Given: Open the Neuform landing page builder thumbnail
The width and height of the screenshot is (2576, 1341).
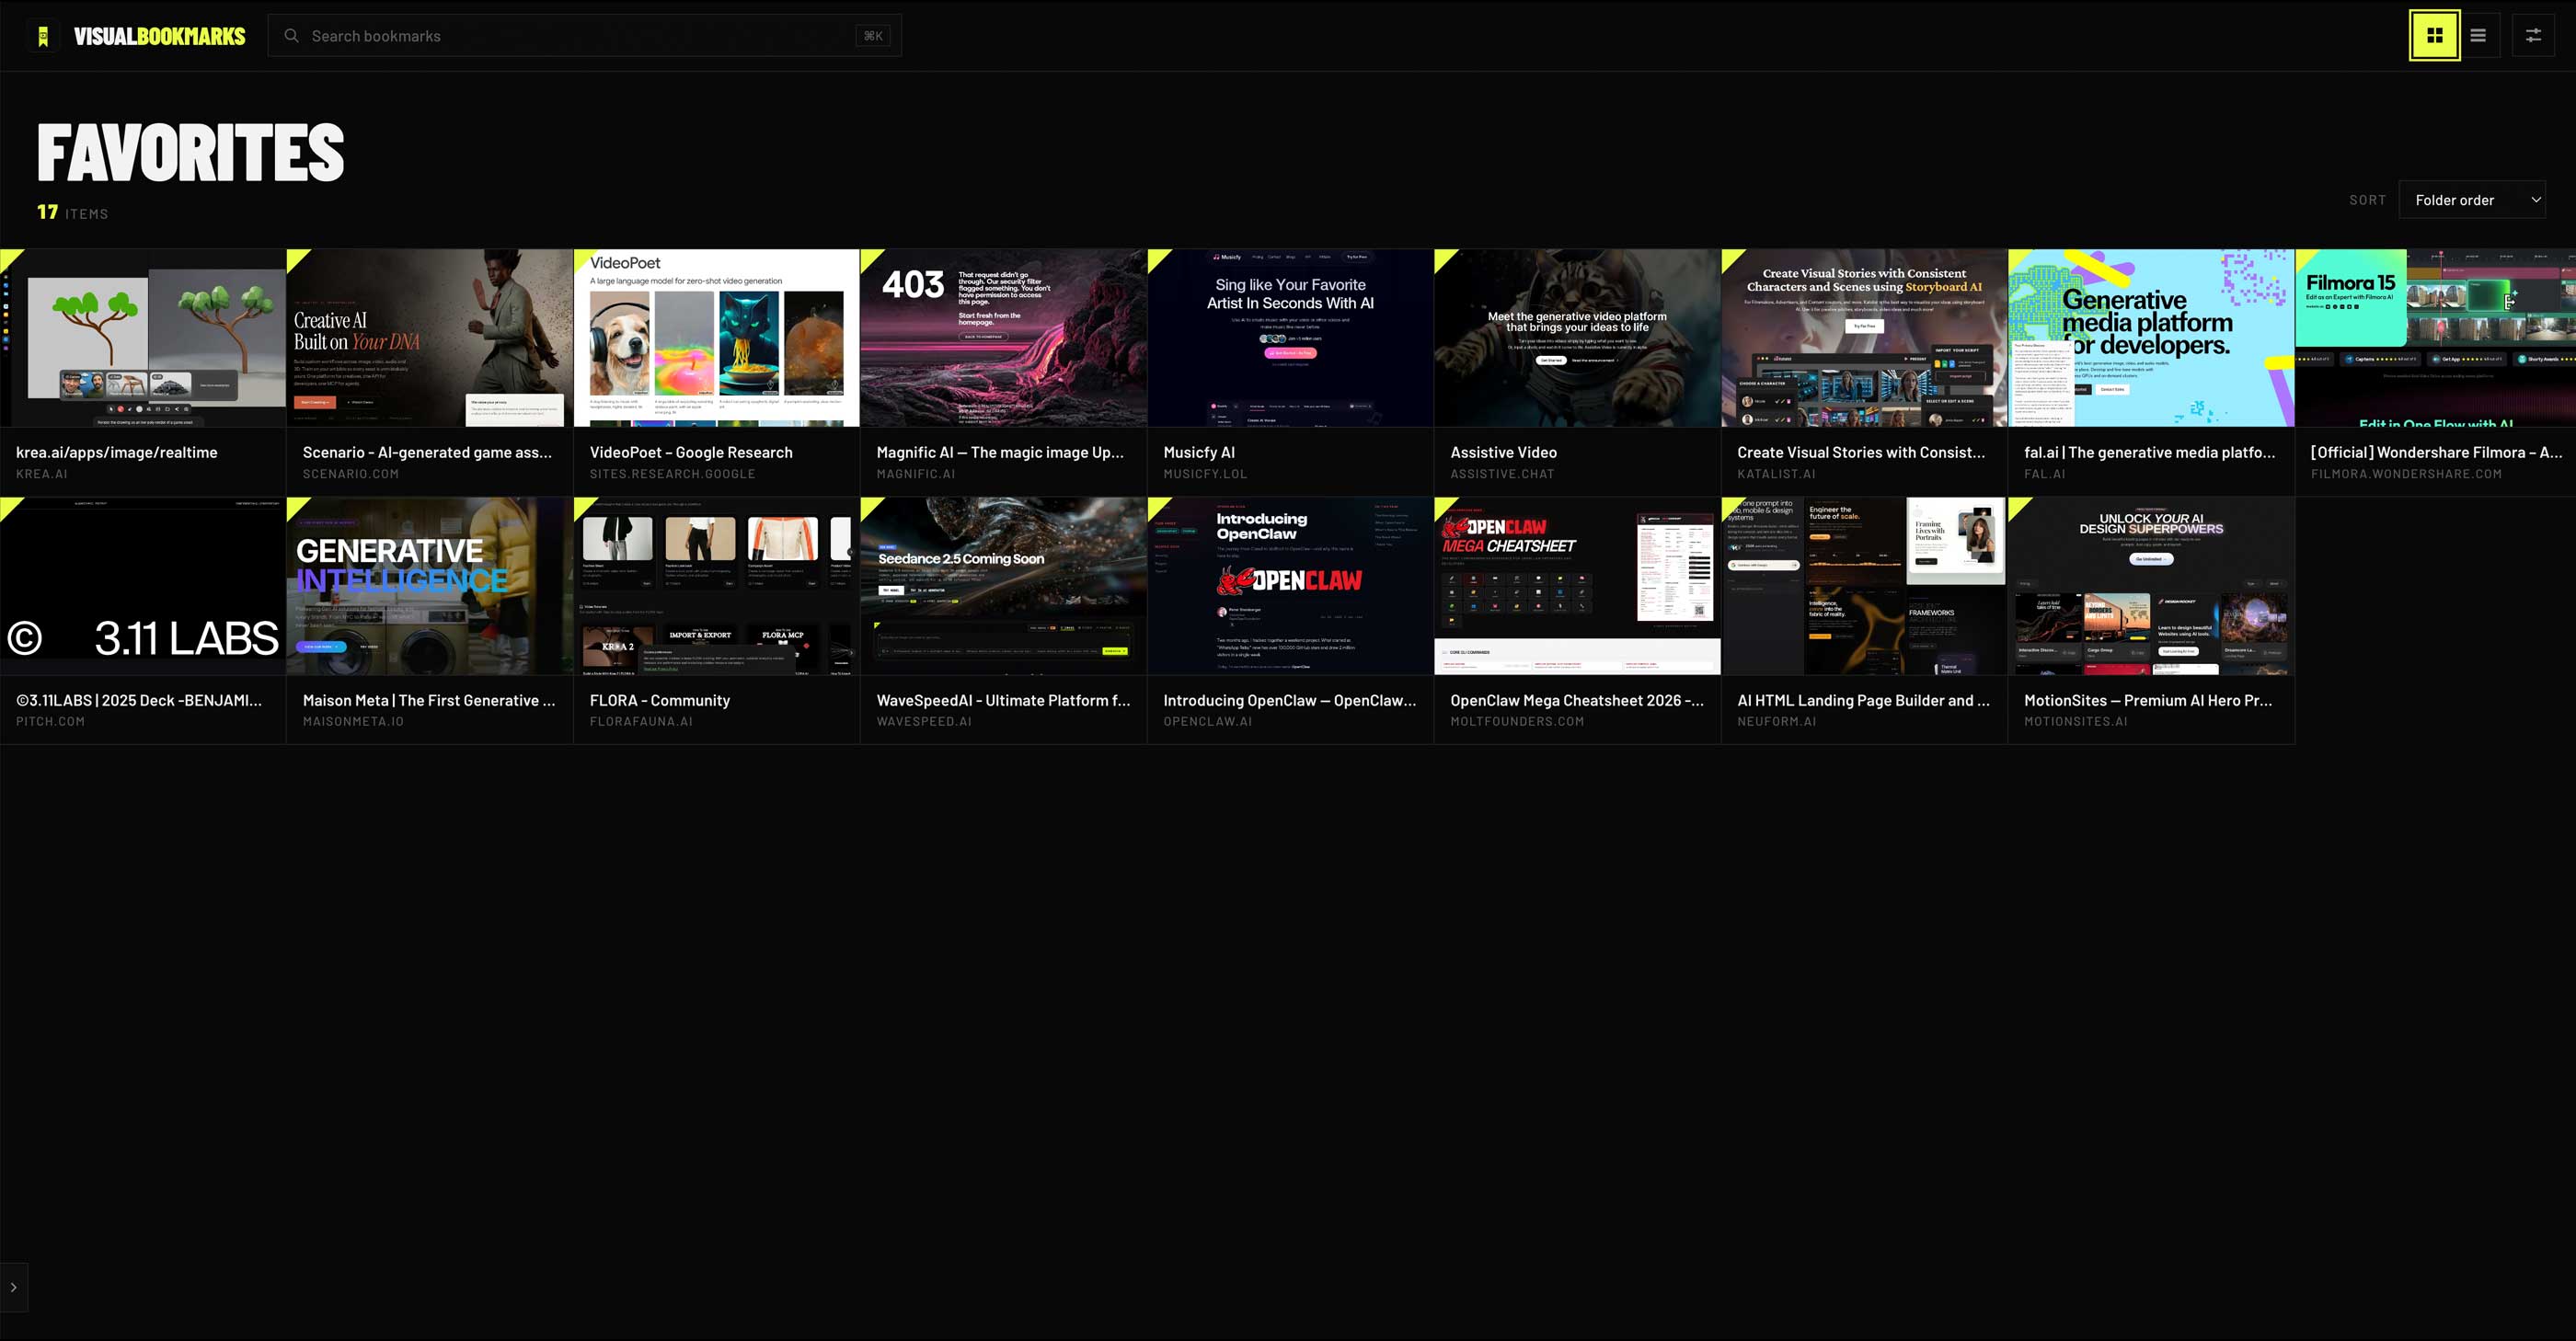Looking at the screenshot, I should point(1865,586).
